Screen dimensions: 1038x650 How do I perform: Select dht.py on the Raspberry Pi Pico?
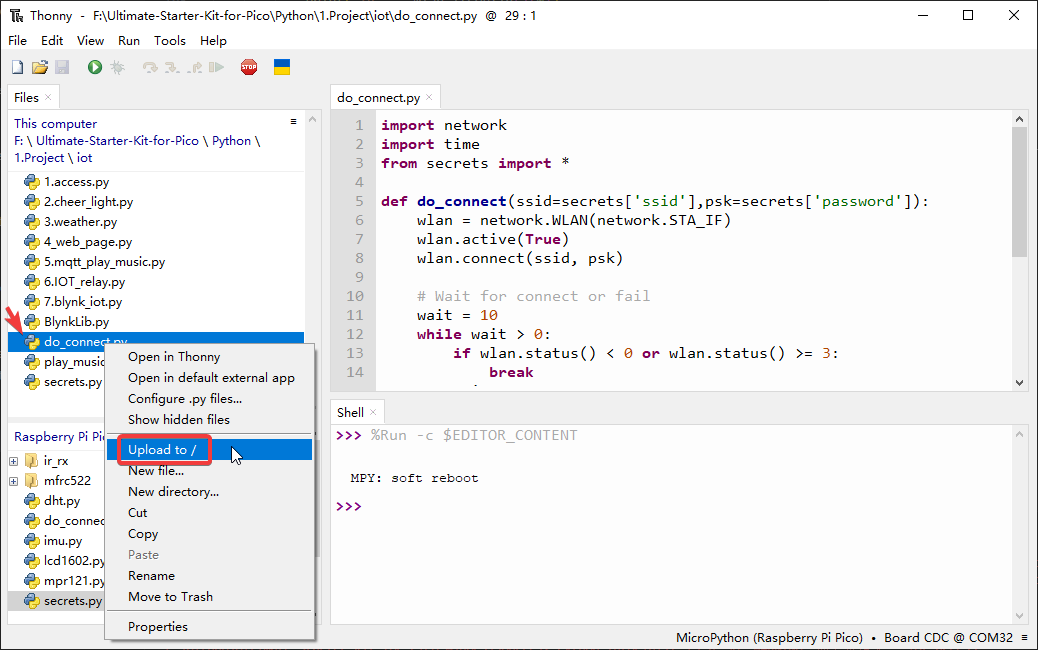click(62, 501)
